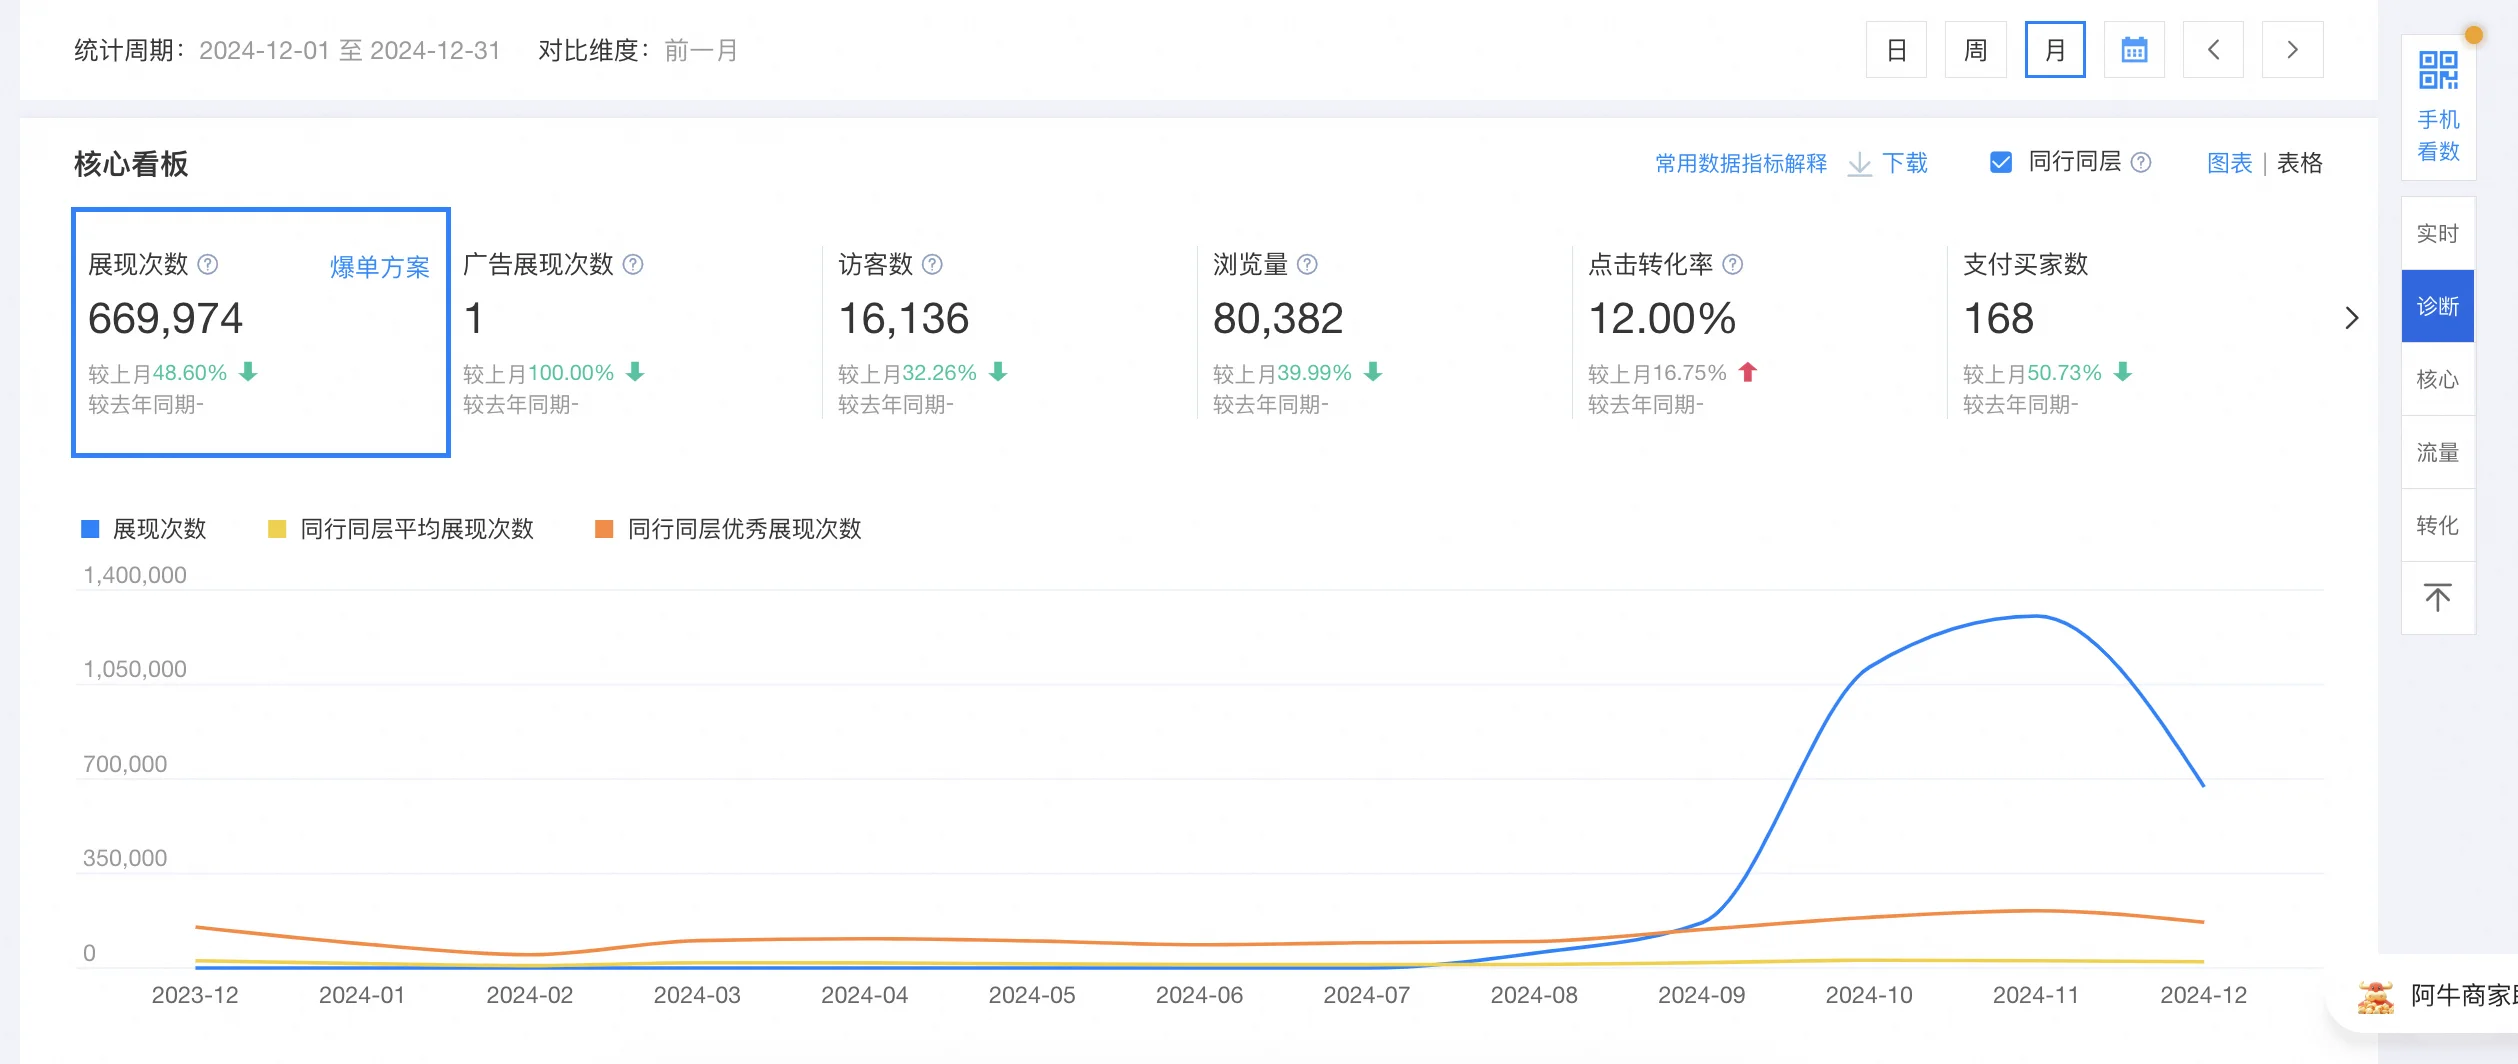2518x1064 pixels.
Task: Click green down arrow under 展现次数
Action: [x=248, y=373]
